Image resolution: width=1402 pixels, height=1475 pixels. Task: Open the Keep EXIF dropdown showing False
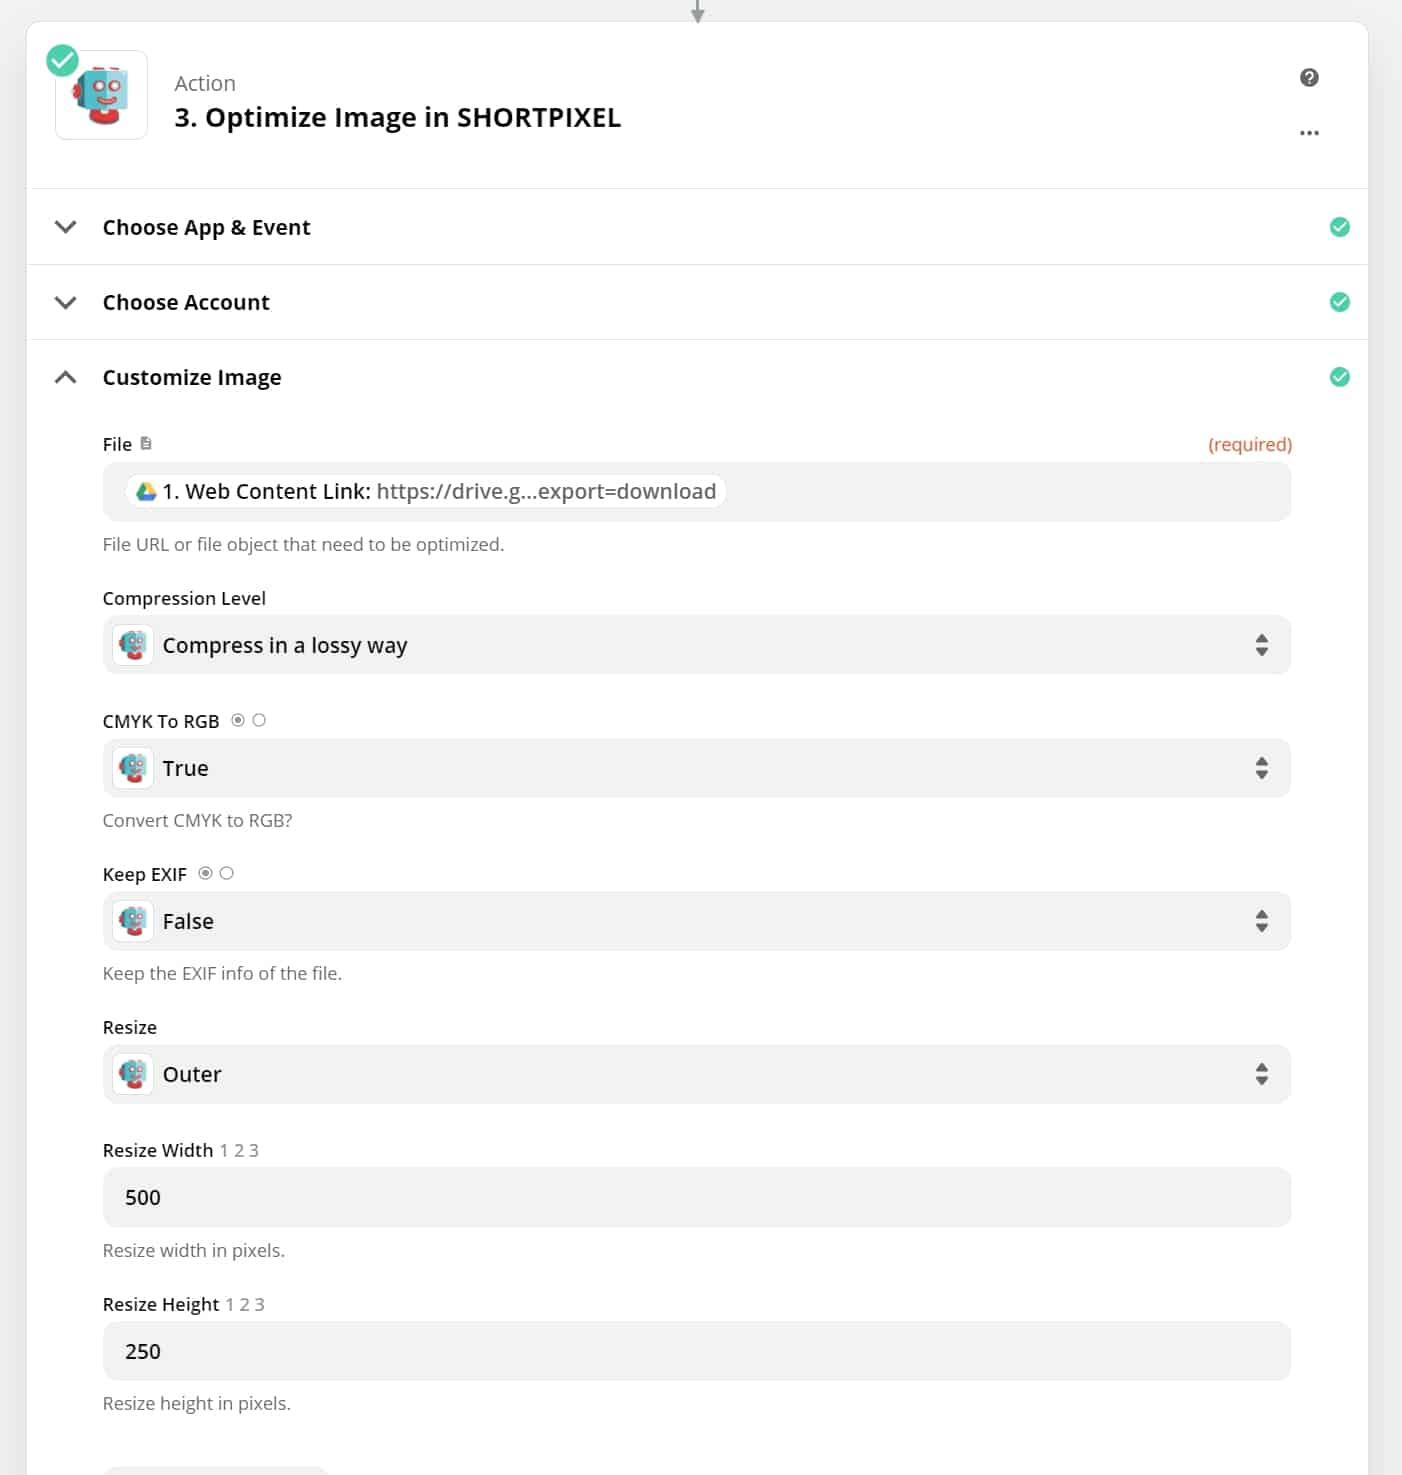point(696,921)
